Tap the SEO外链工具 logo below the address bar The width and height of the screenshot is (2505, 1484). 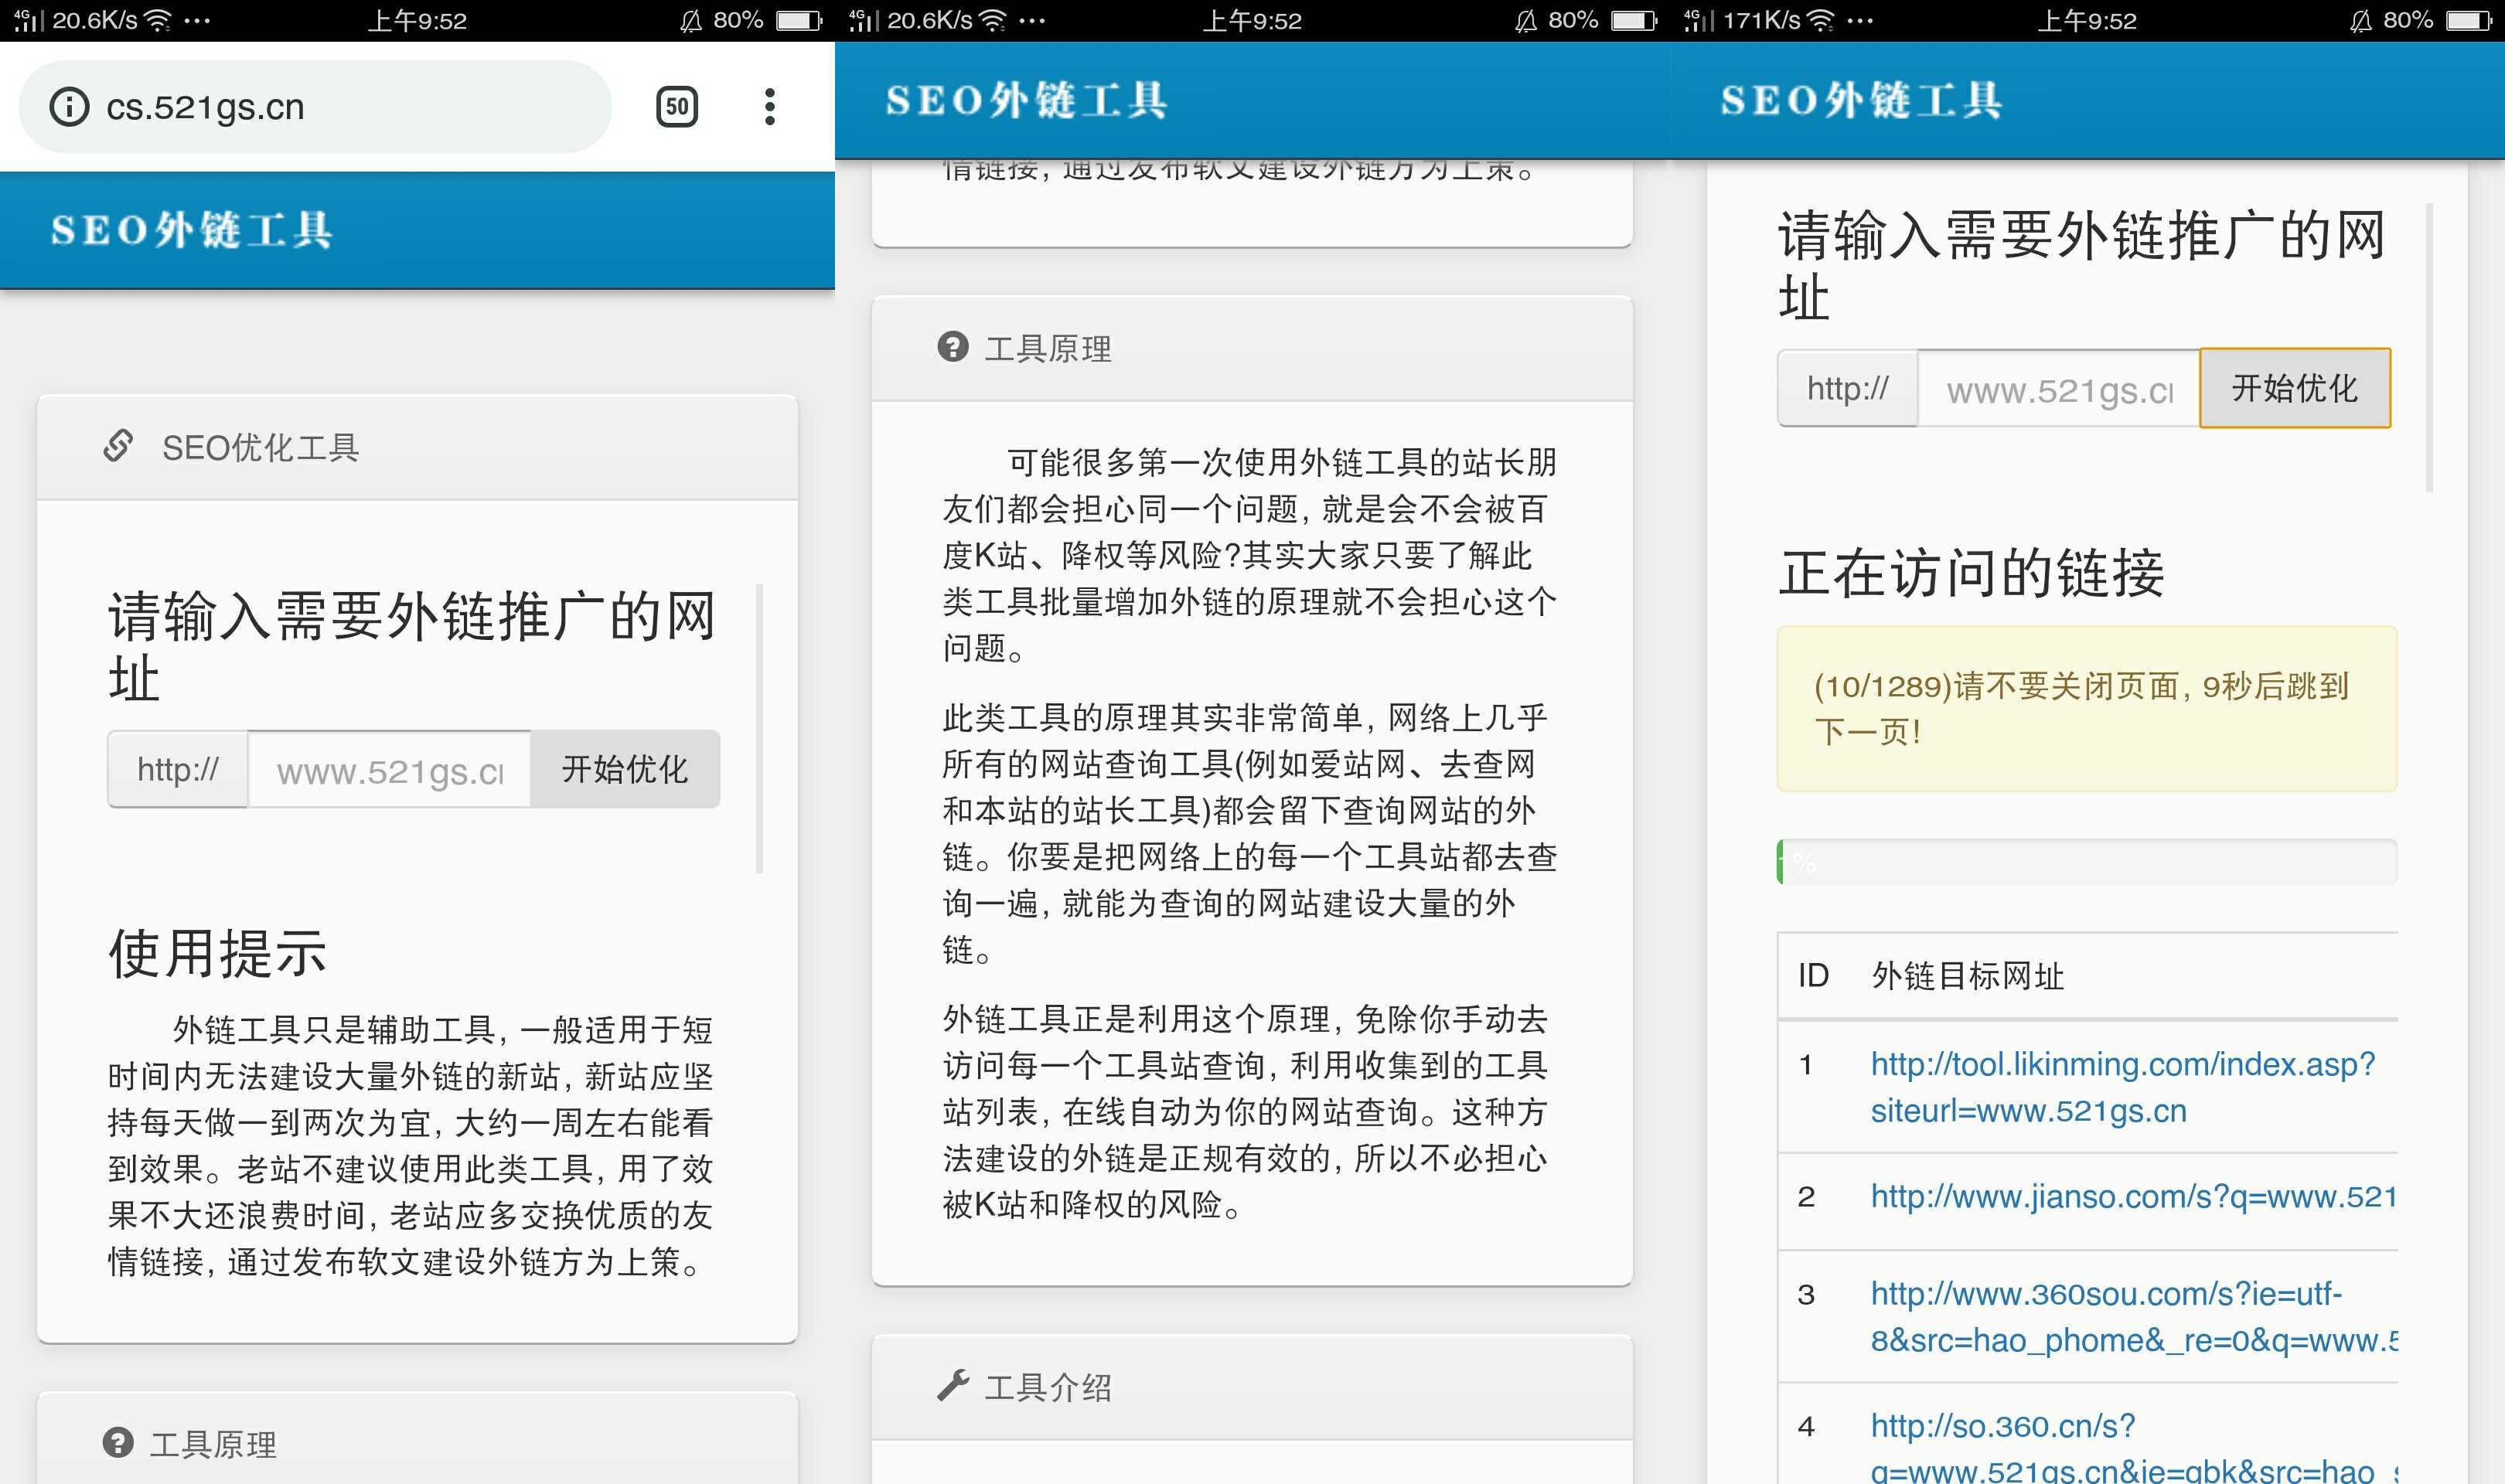[x=192, y=230]
